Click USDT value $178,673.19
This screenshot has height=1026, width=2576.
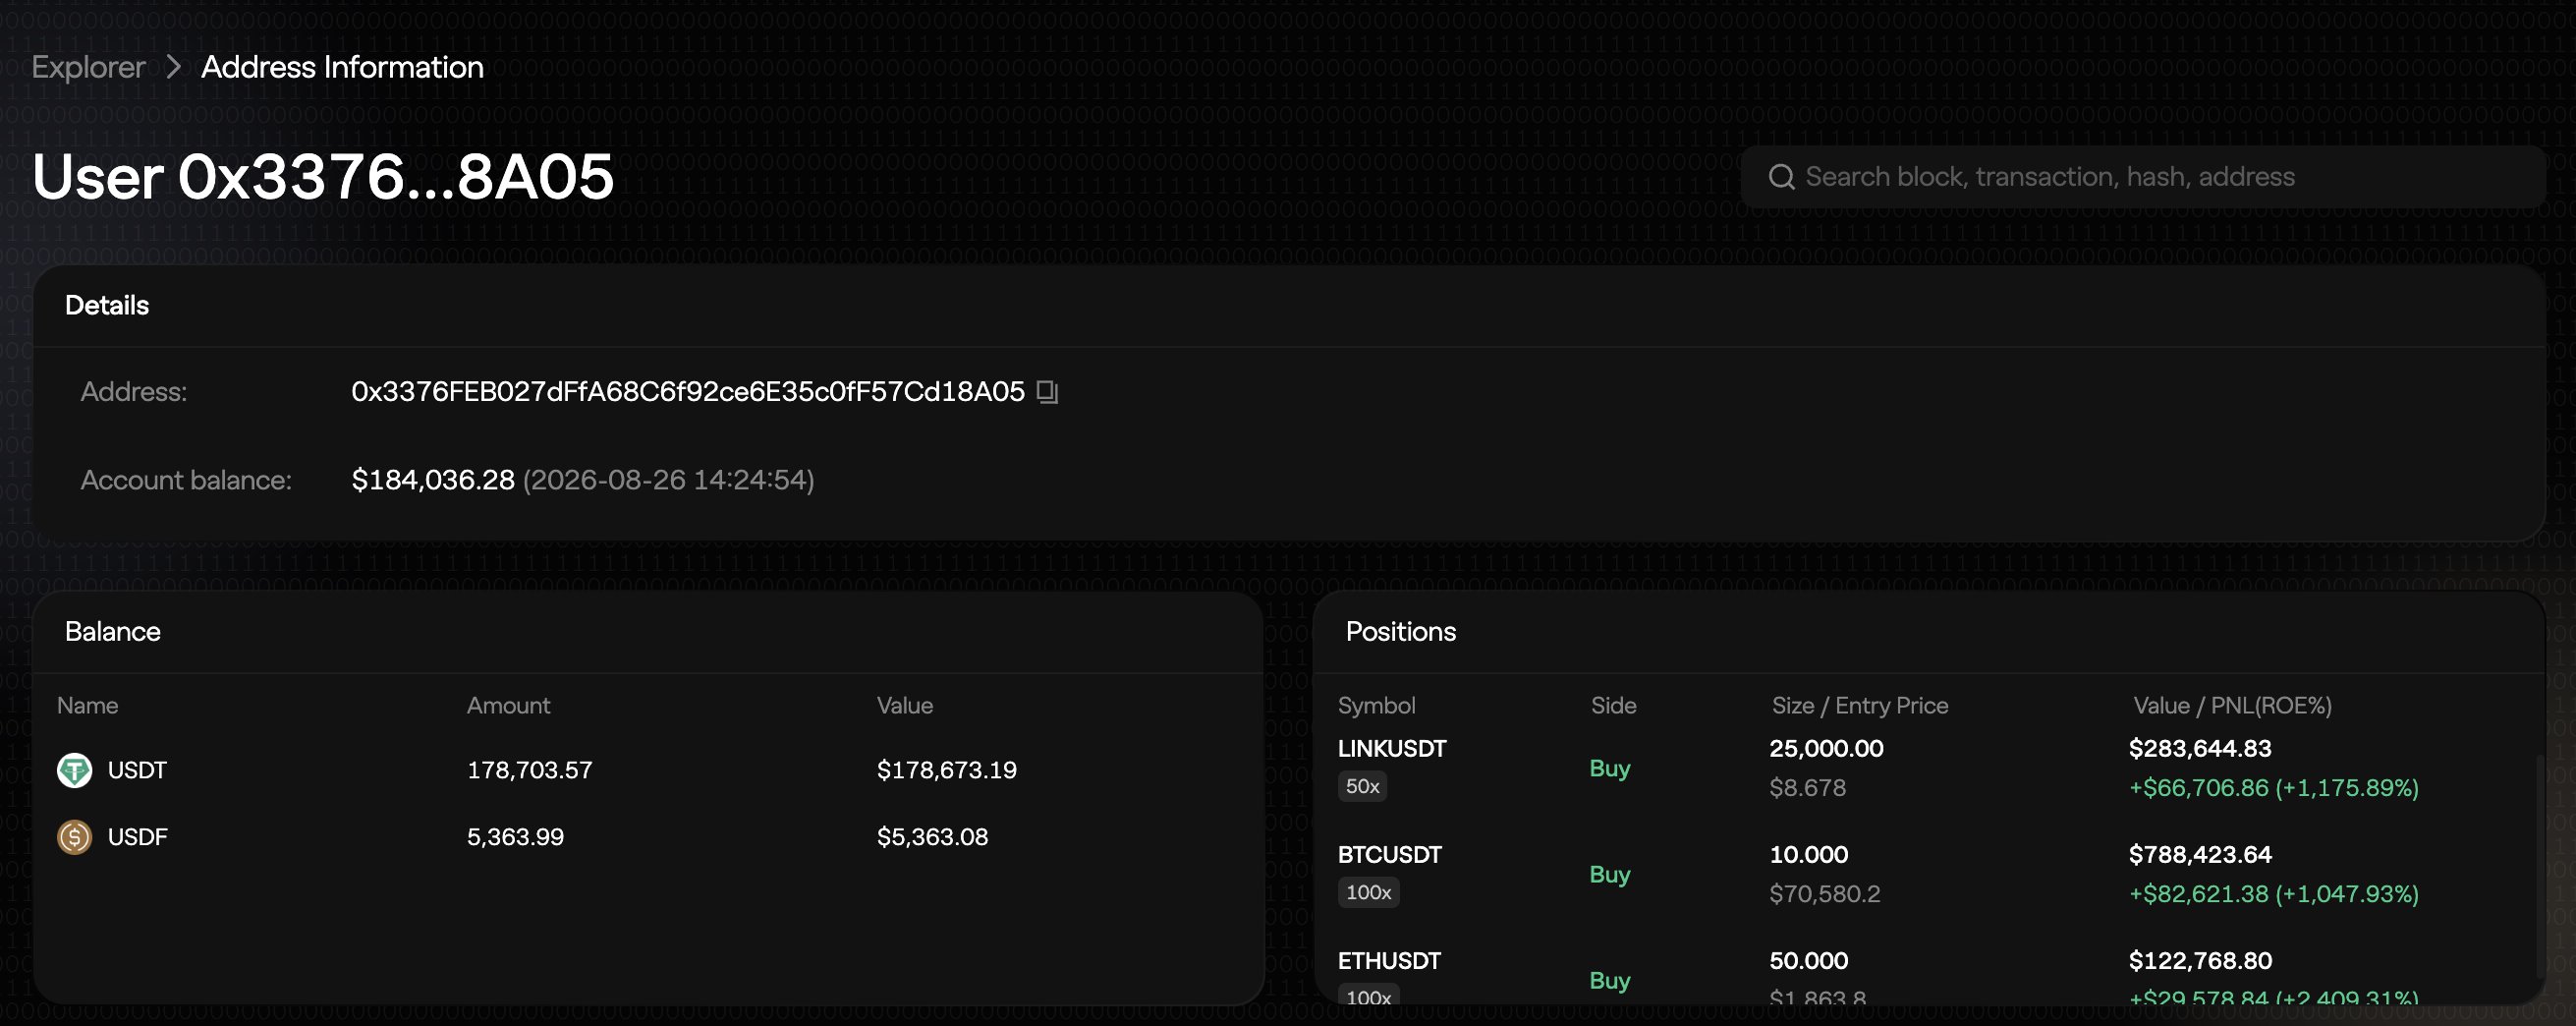(946, 770)
